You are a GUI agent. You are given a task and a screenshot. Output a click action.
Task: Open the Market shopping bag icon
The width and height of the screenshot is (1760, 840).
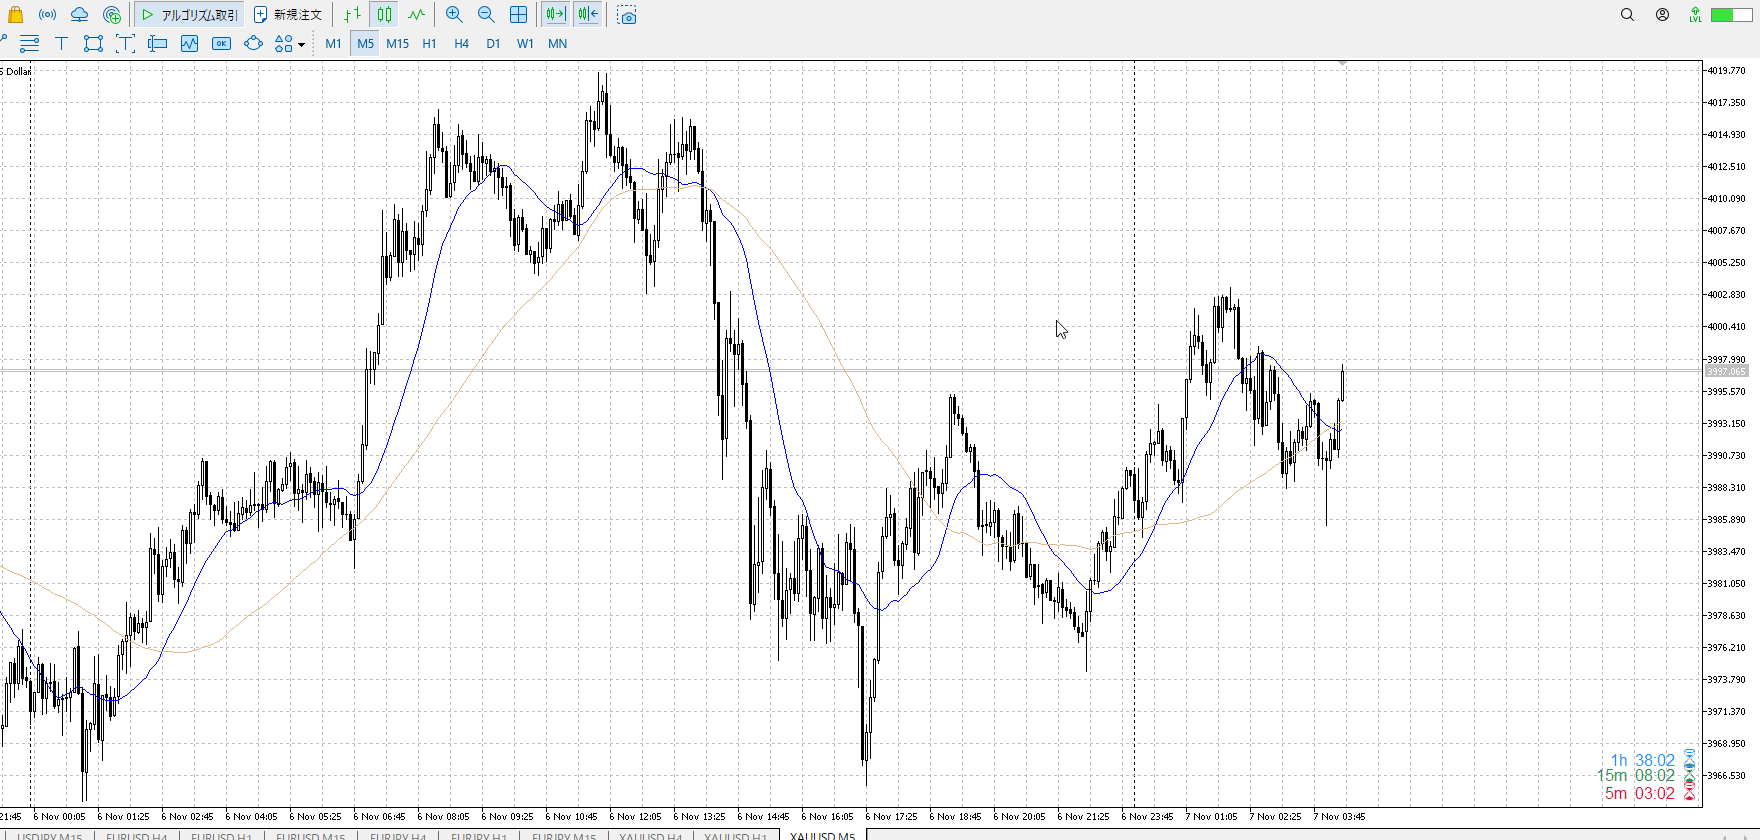[15, 15]
